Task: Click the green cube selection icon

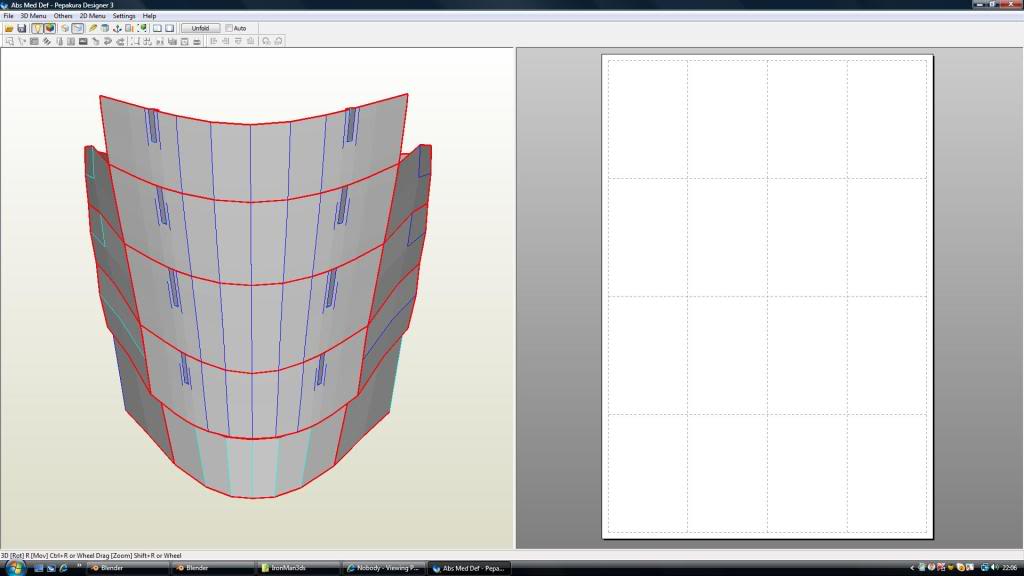Action: (142, 28)
